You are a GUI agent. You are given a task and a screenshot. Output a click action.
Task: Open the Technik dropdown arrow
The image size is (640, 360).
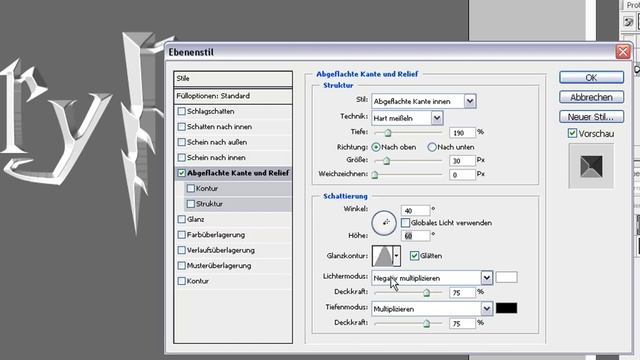437,118
